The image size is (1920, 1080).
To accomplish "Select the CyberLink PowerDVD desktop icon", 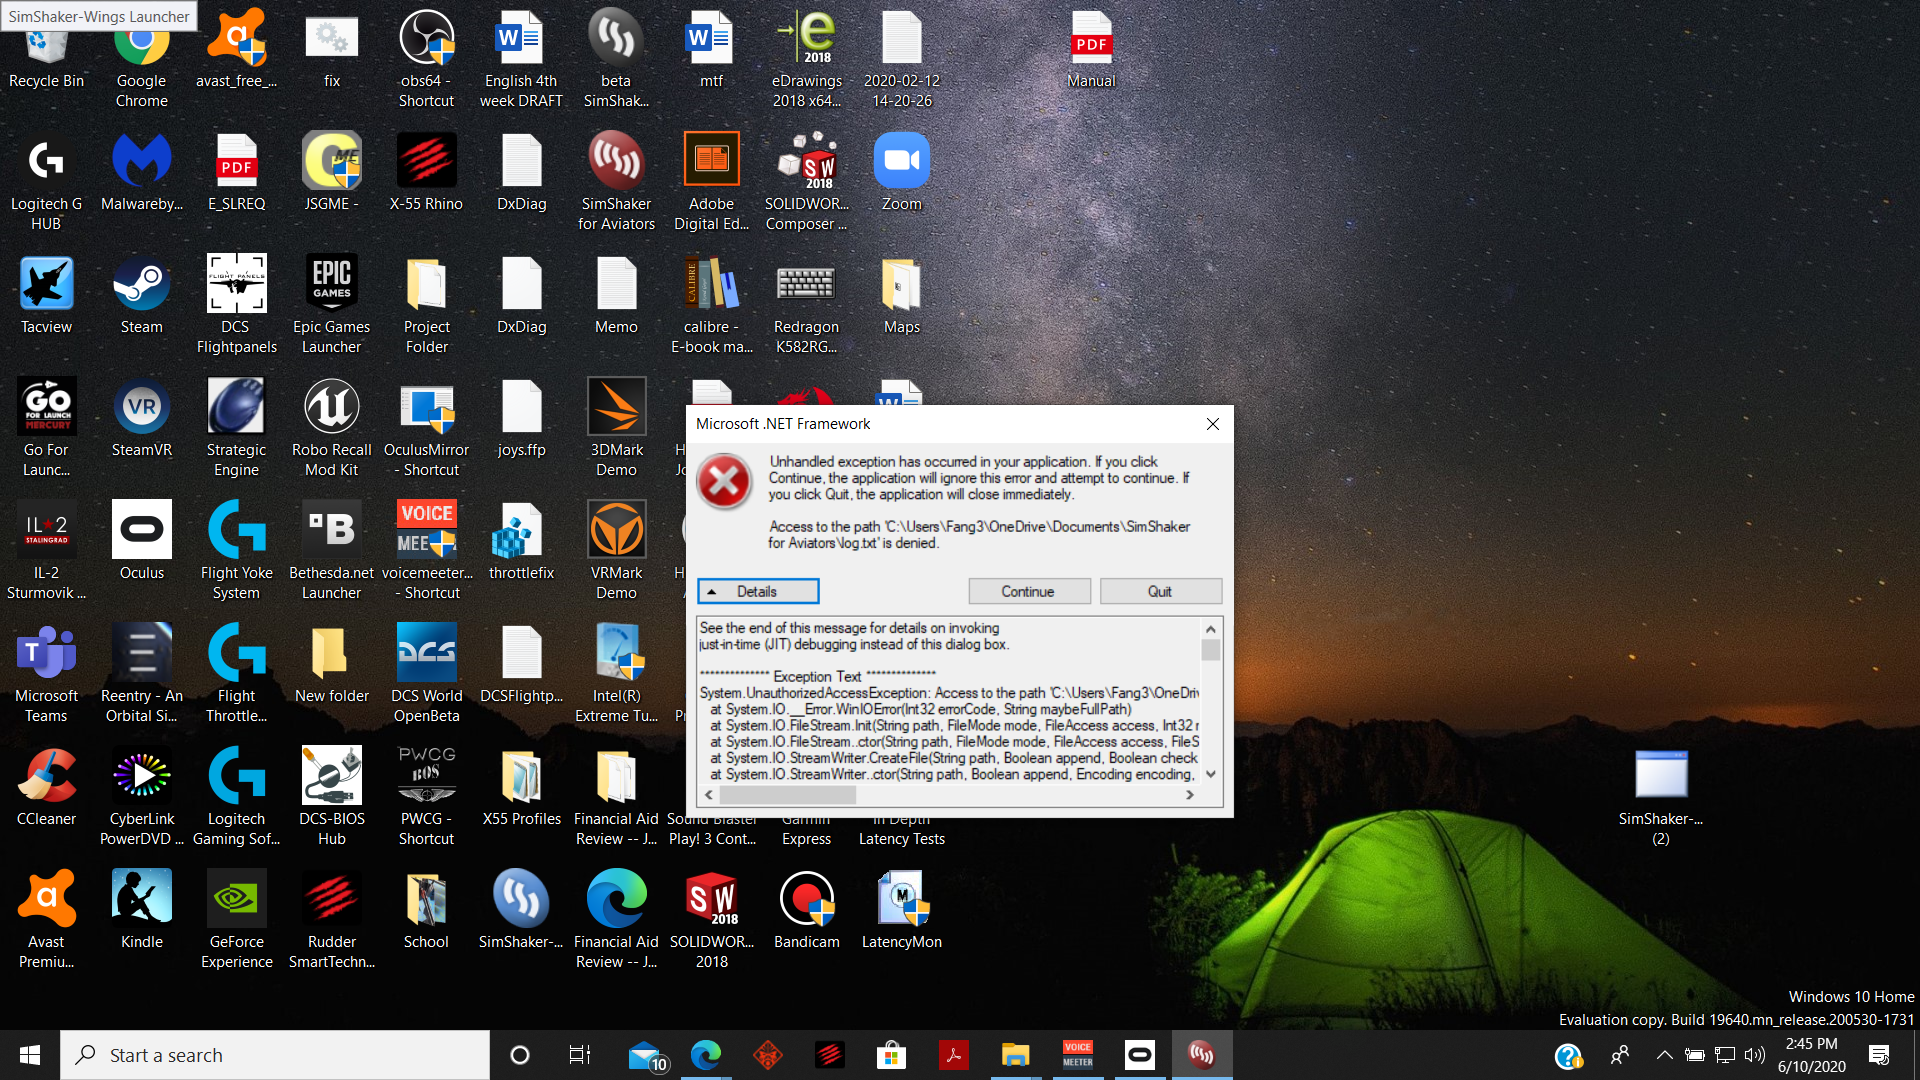I will coord(141,798).
